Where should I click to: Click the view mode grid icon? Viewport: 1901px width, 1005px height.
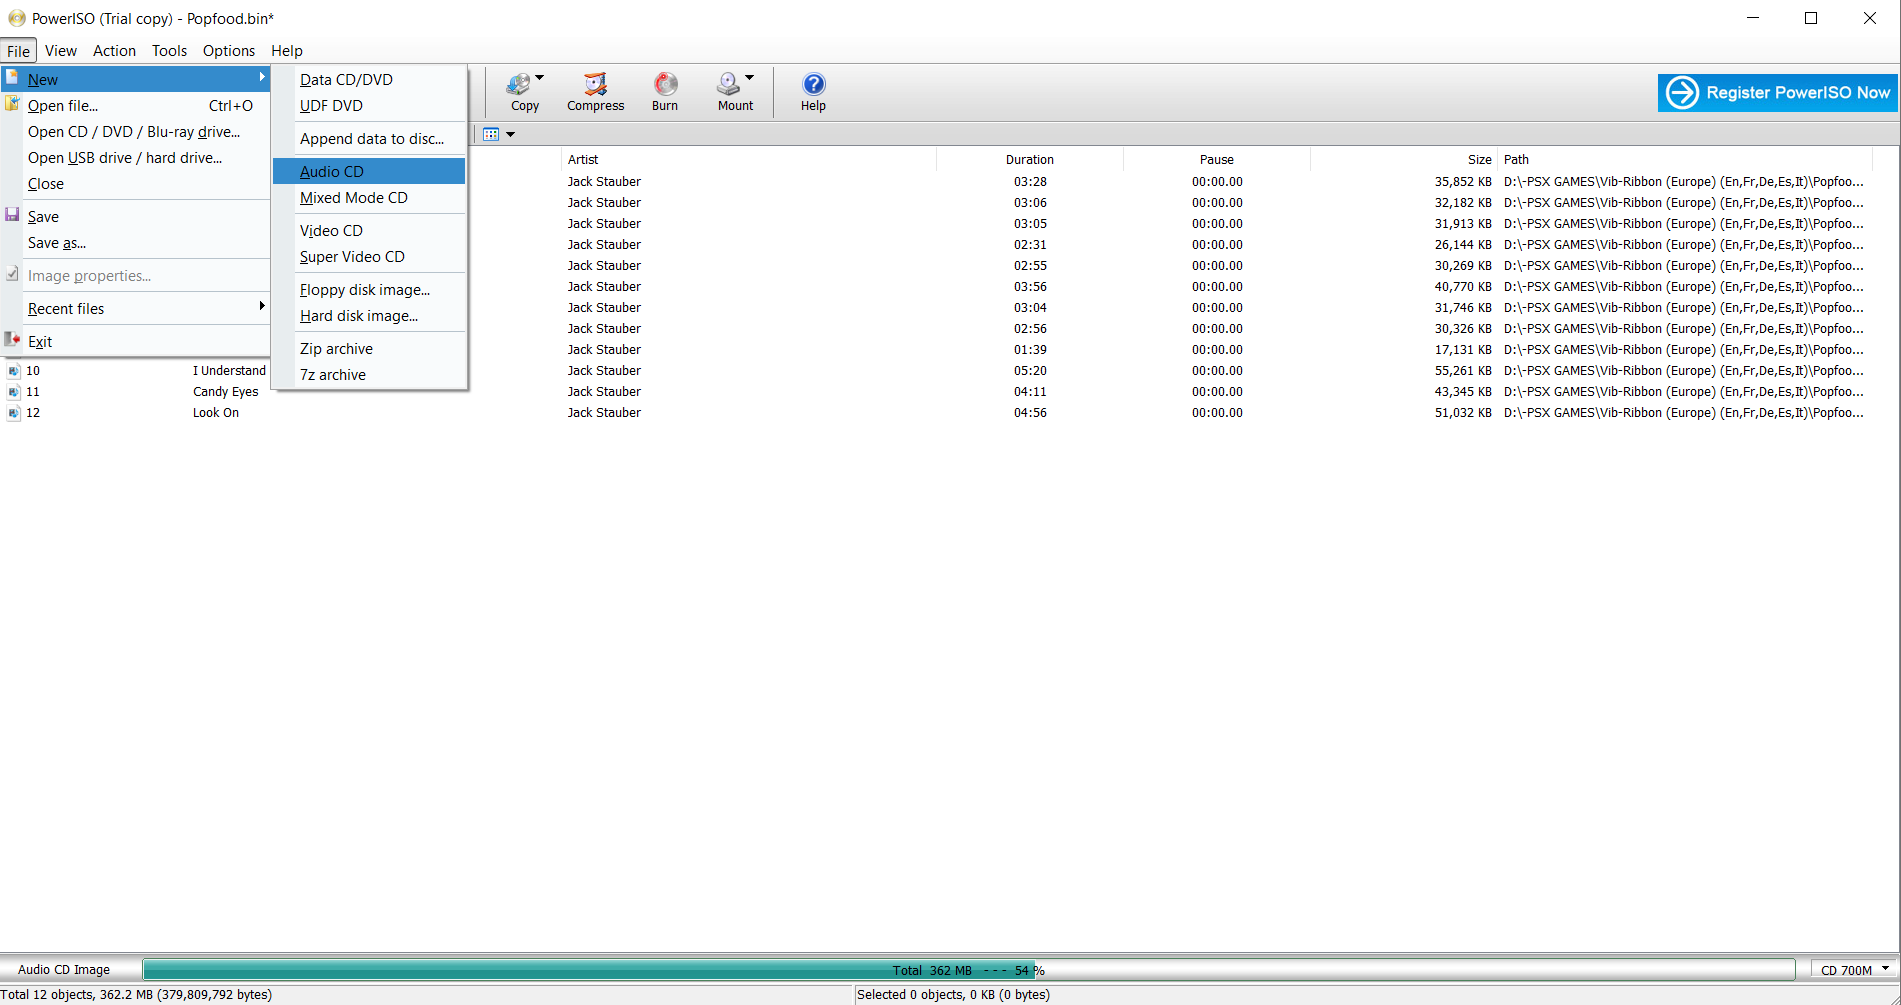point(491,134)
